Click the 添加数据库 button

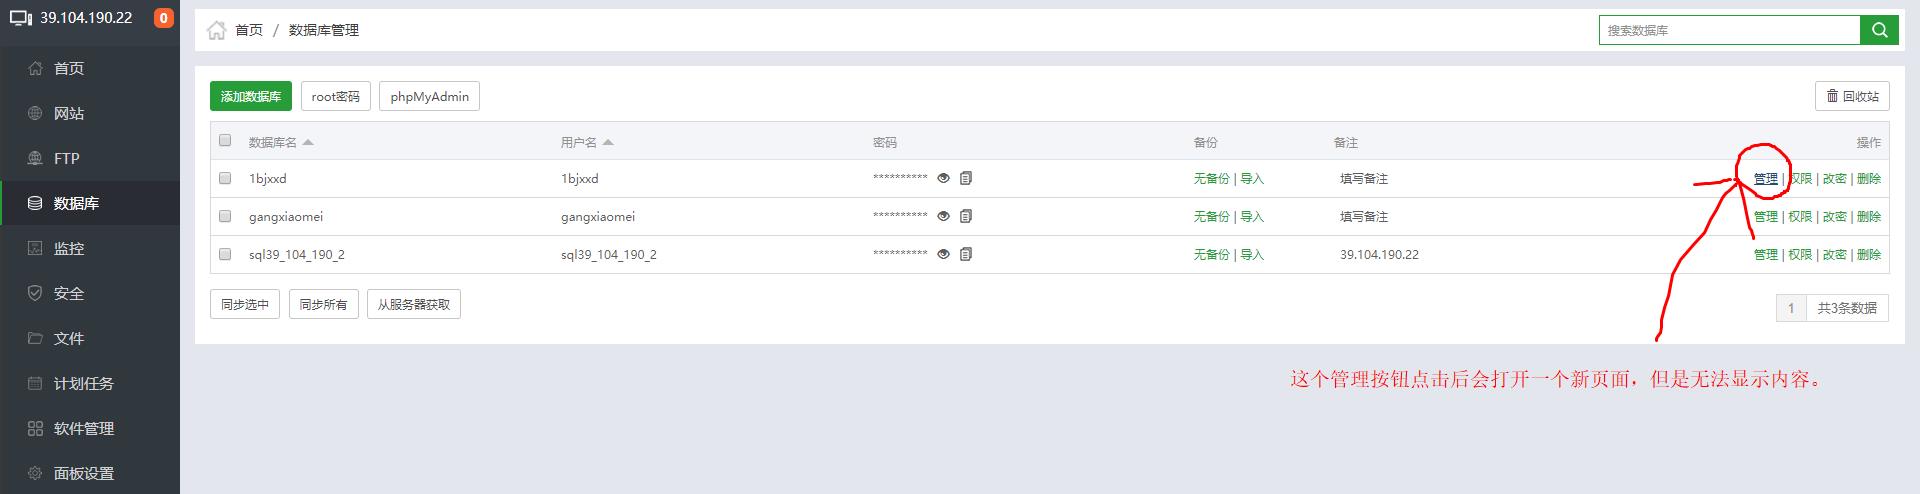(x=251, y=96)
